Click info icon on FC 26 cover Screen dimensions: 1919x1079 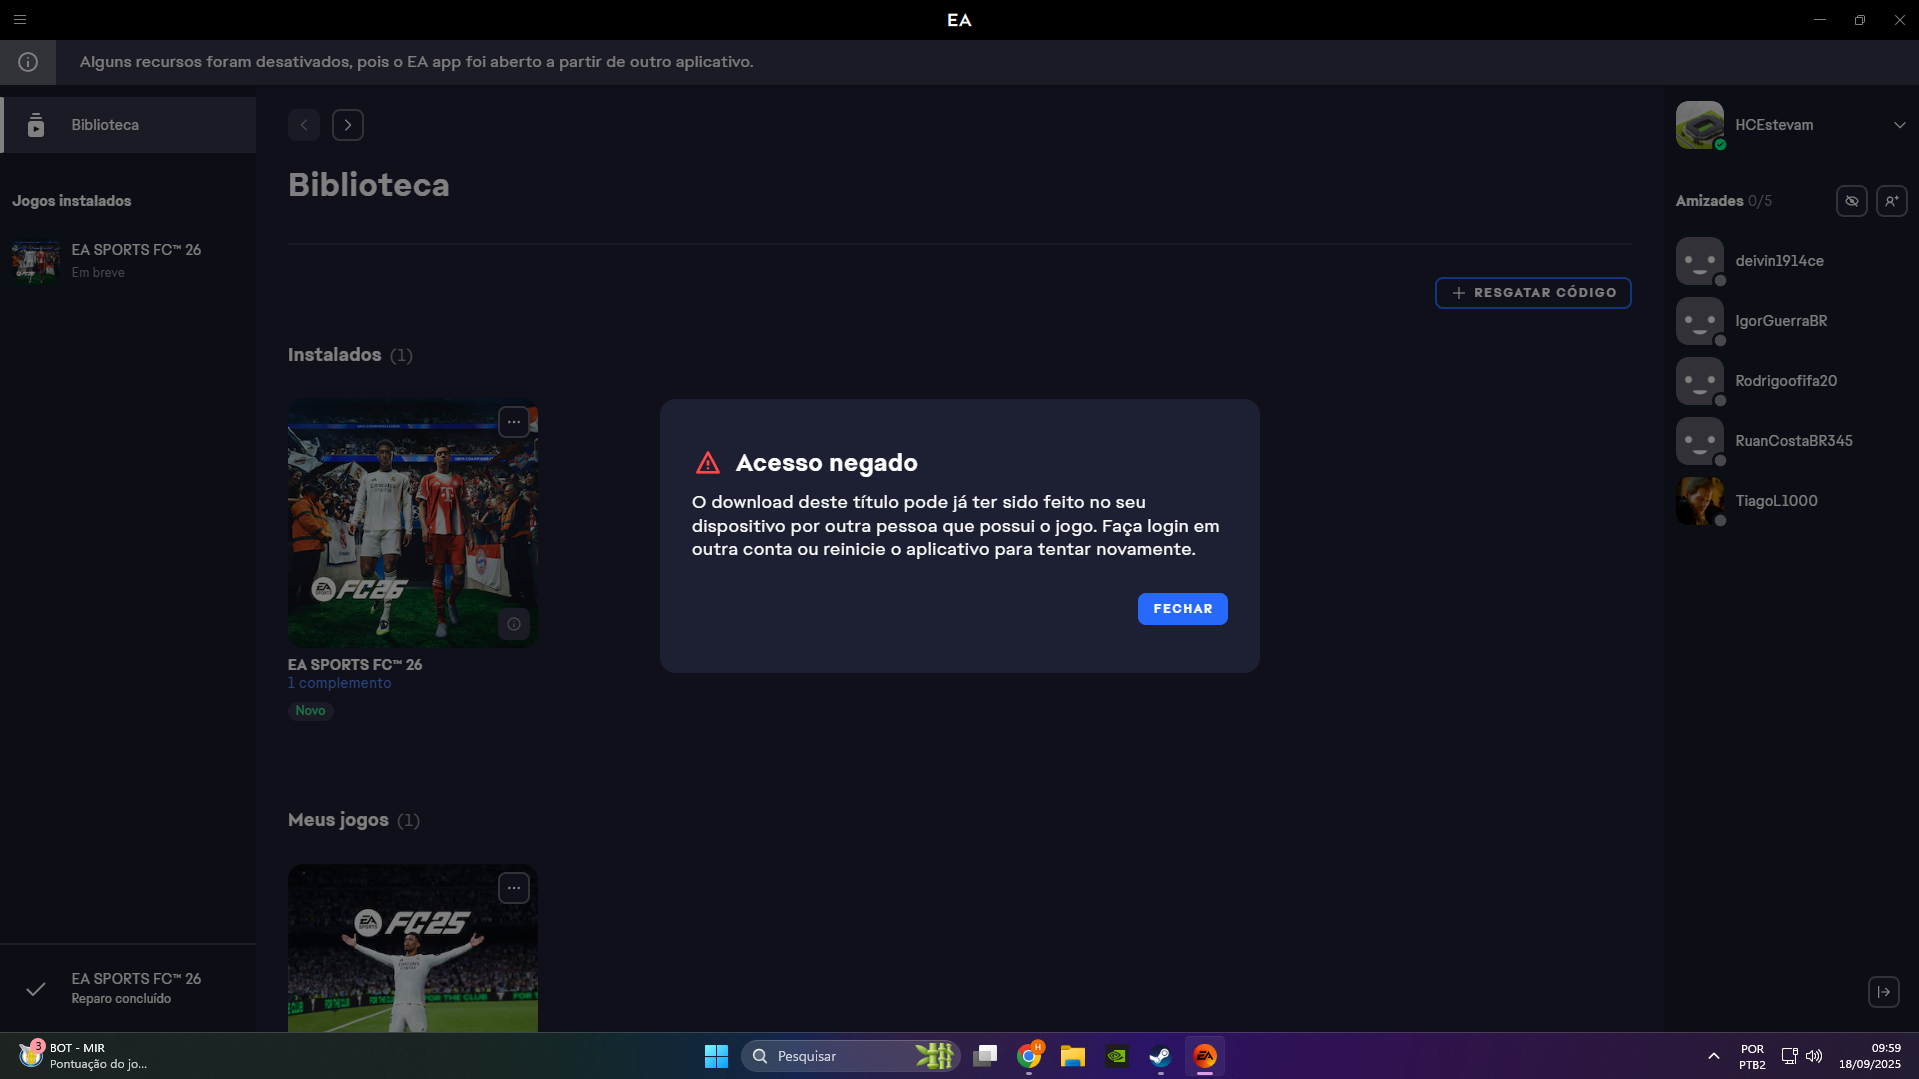click(x=514, y=624)
